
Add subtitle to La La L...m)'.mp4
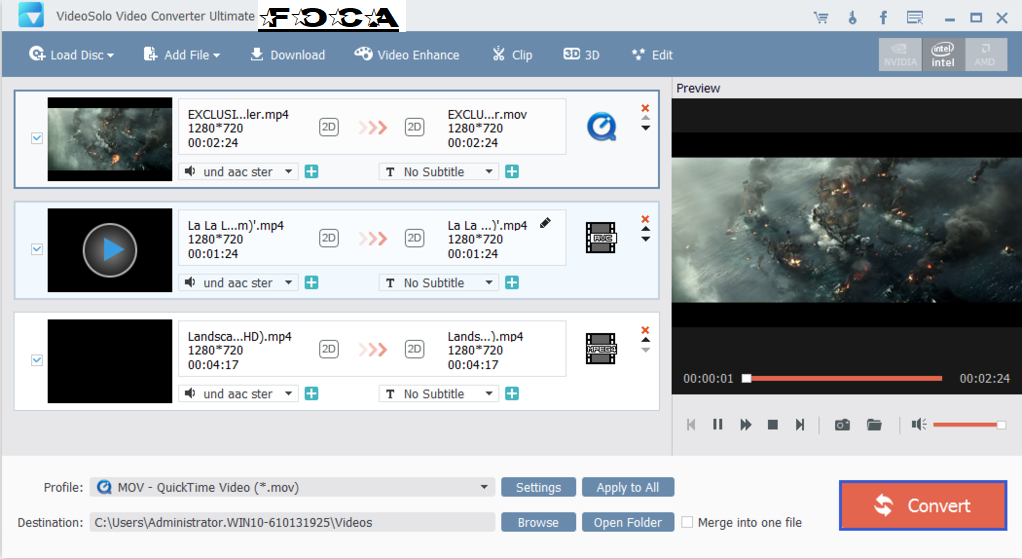coord(512,283)
